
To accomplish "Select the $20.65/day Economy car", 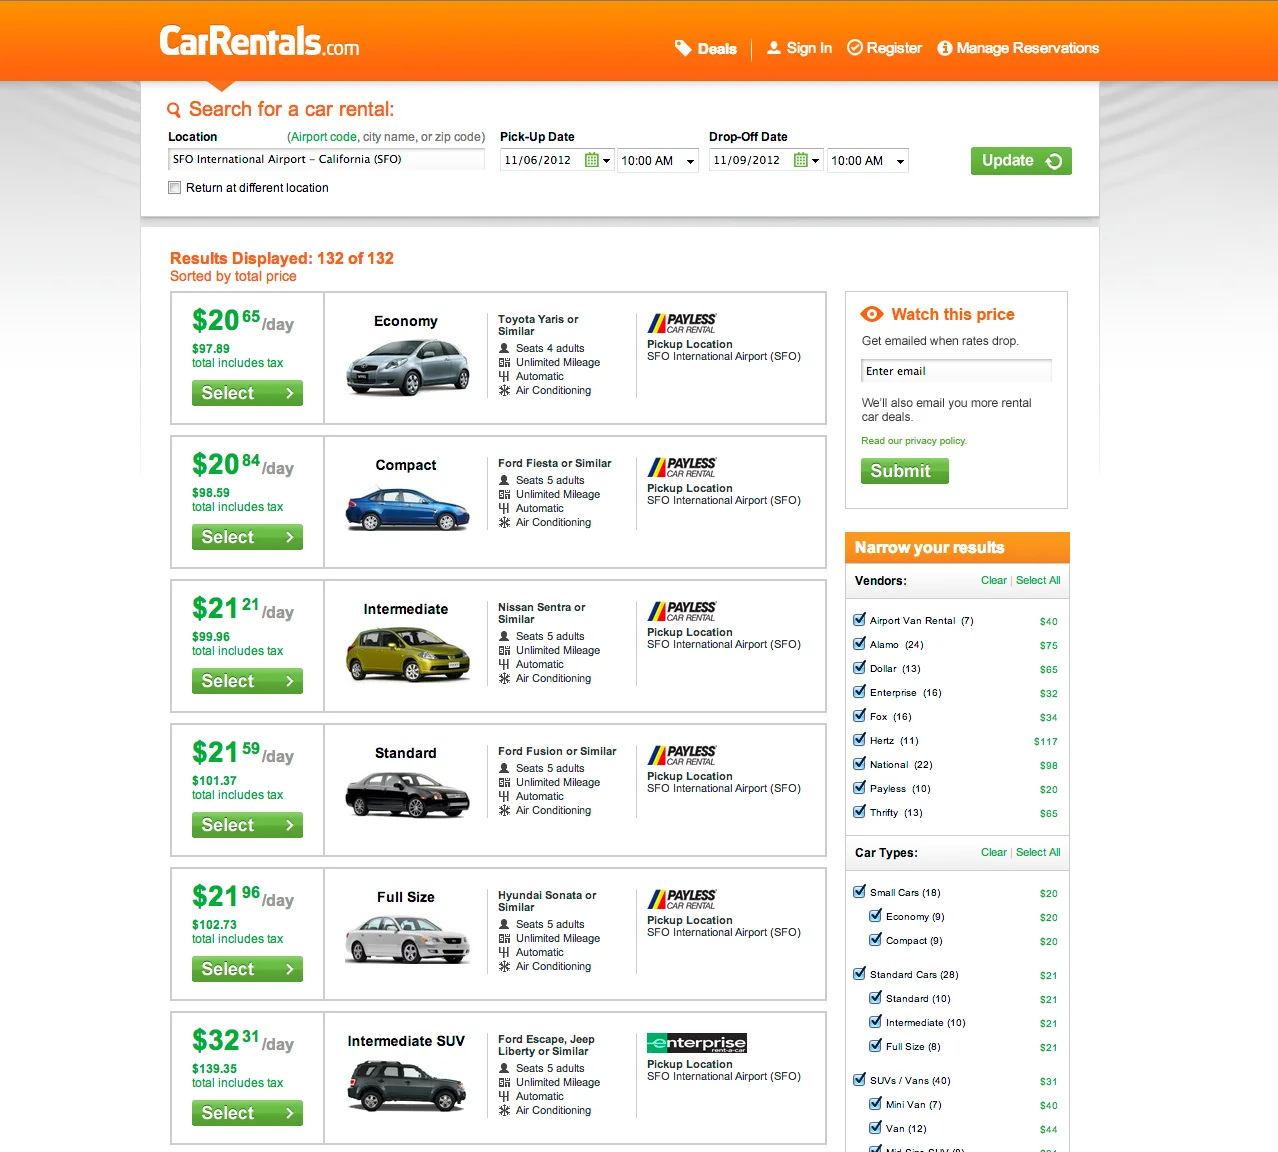I will pyautogui.click(x=247, y=393).
